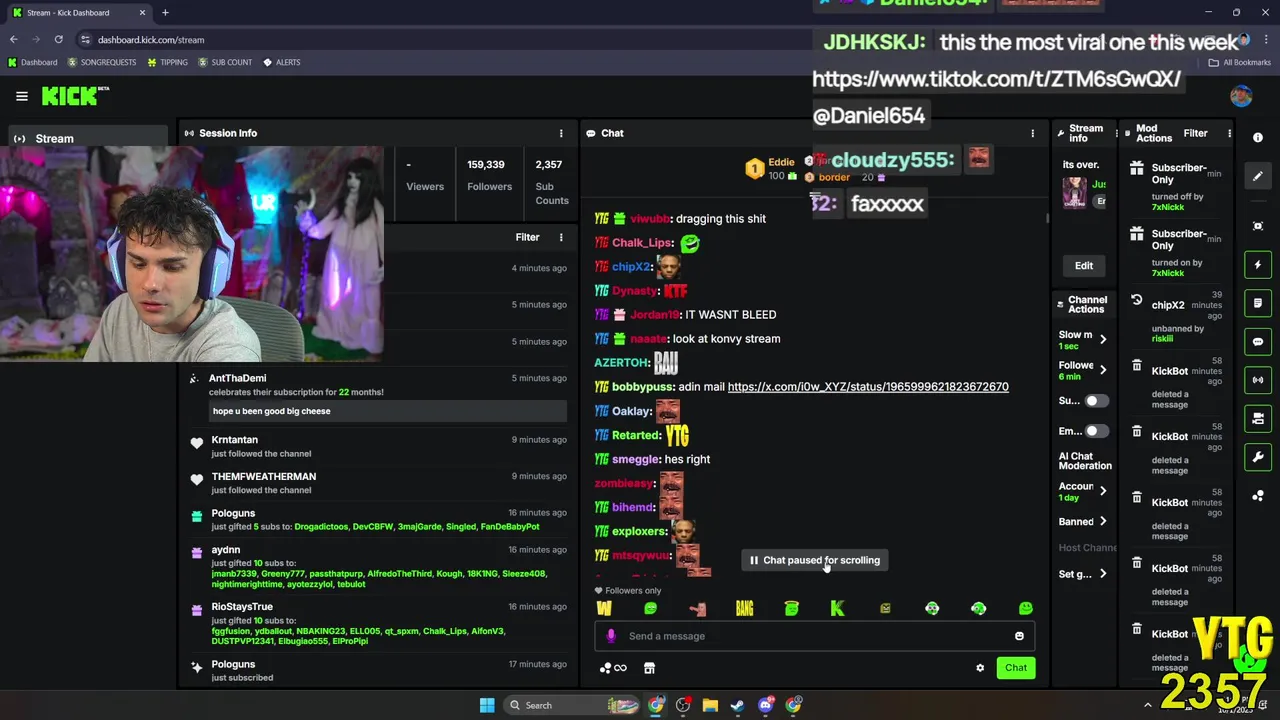1280x720 pixels.
Task: Click the pencil edit icon in sidebar
Action: 1258,176
